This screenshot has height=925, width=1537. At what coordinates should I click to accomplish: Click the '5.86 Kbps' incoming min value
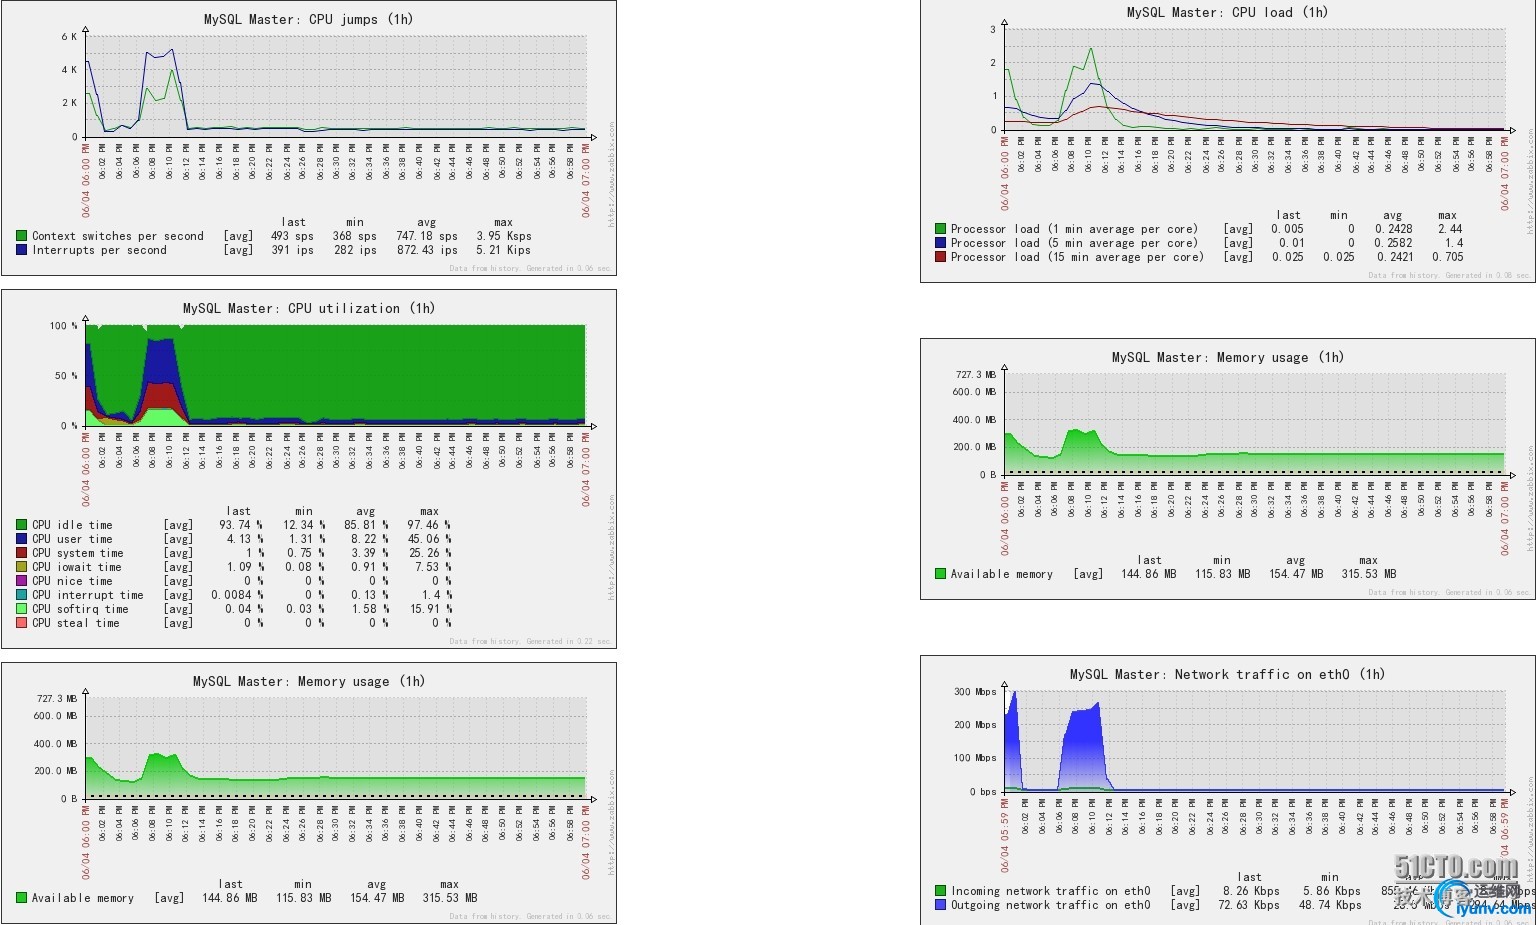[x=1332, y=891]
